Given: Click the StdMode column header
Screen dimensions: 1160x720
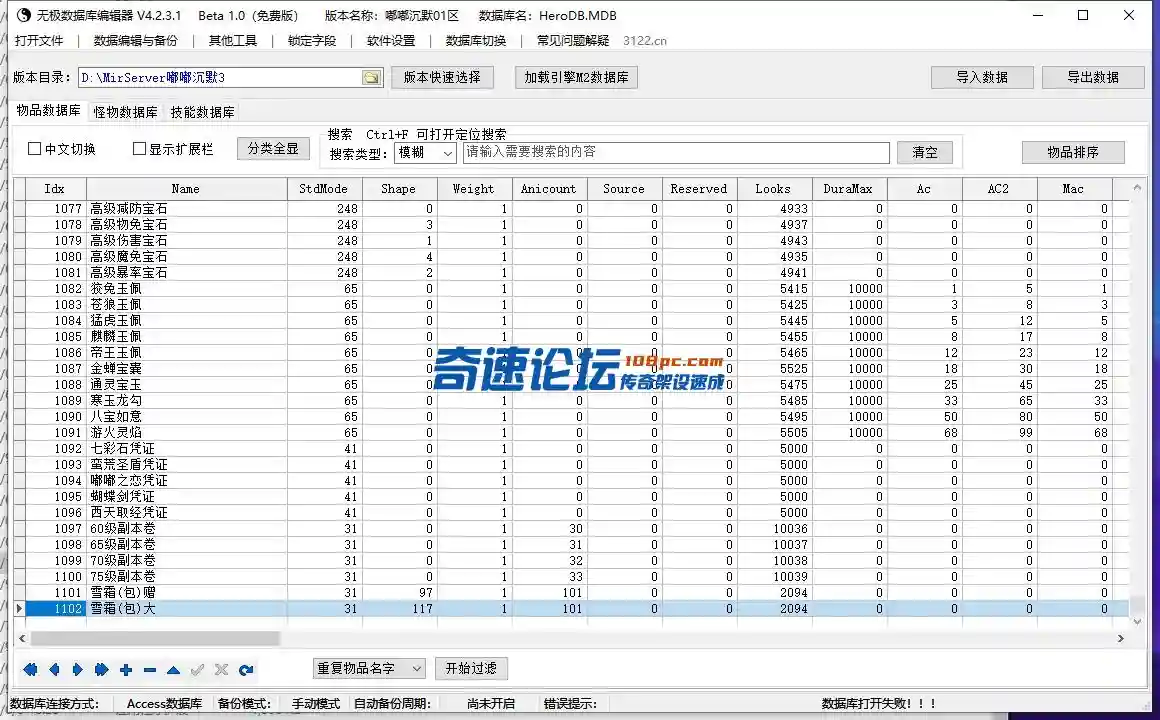Looking at the screenshot, I should [x=324, y=189].
